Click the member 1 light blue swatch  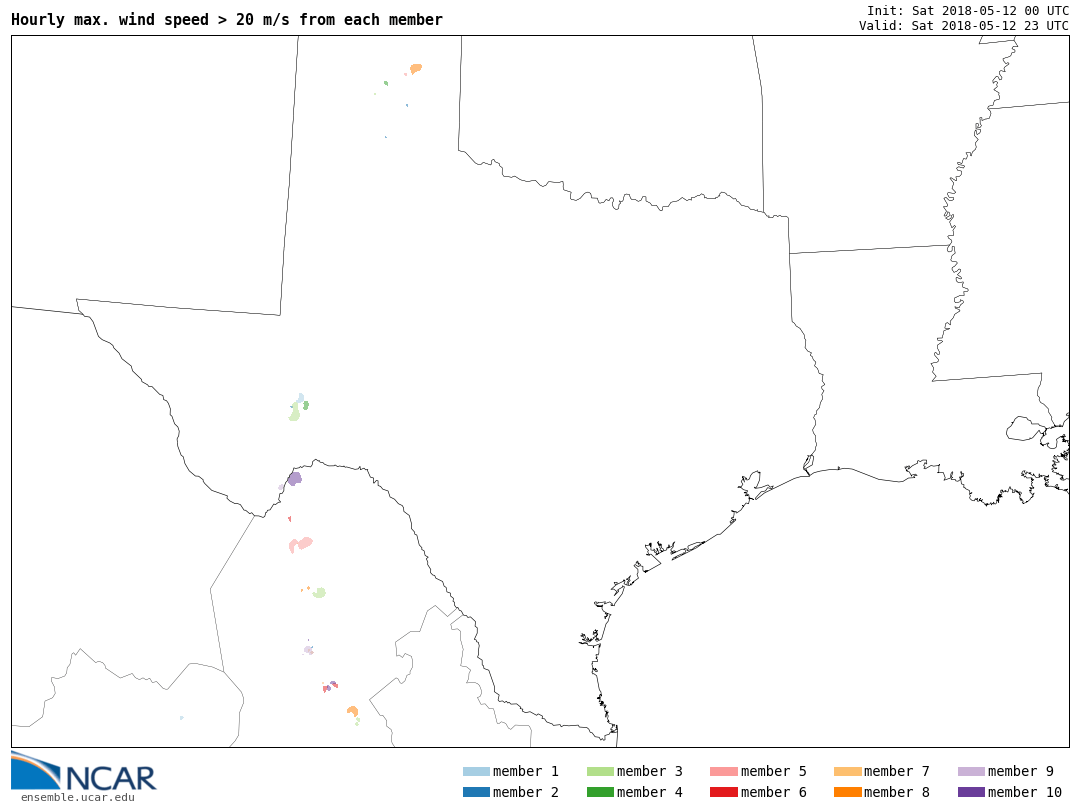476,771
